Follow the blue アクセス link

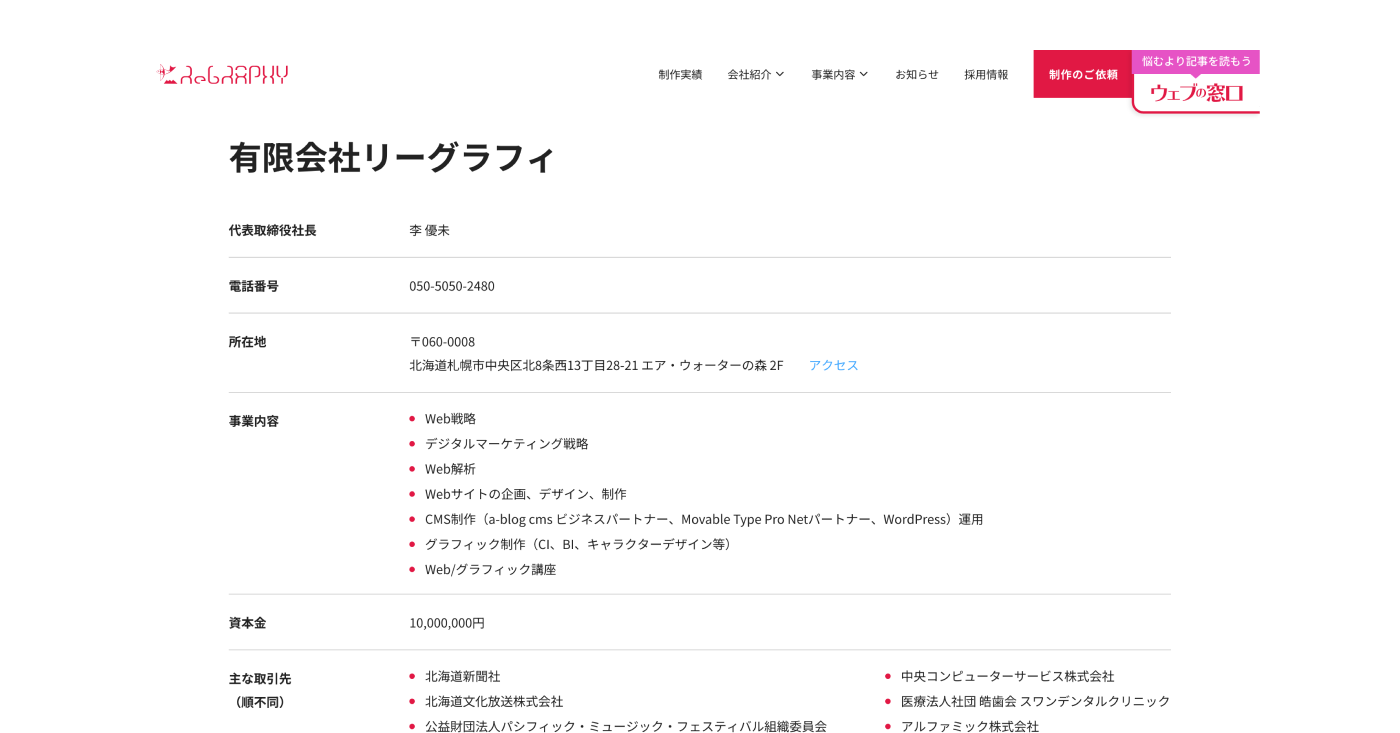pyautogui.click(x=833, y=366)
